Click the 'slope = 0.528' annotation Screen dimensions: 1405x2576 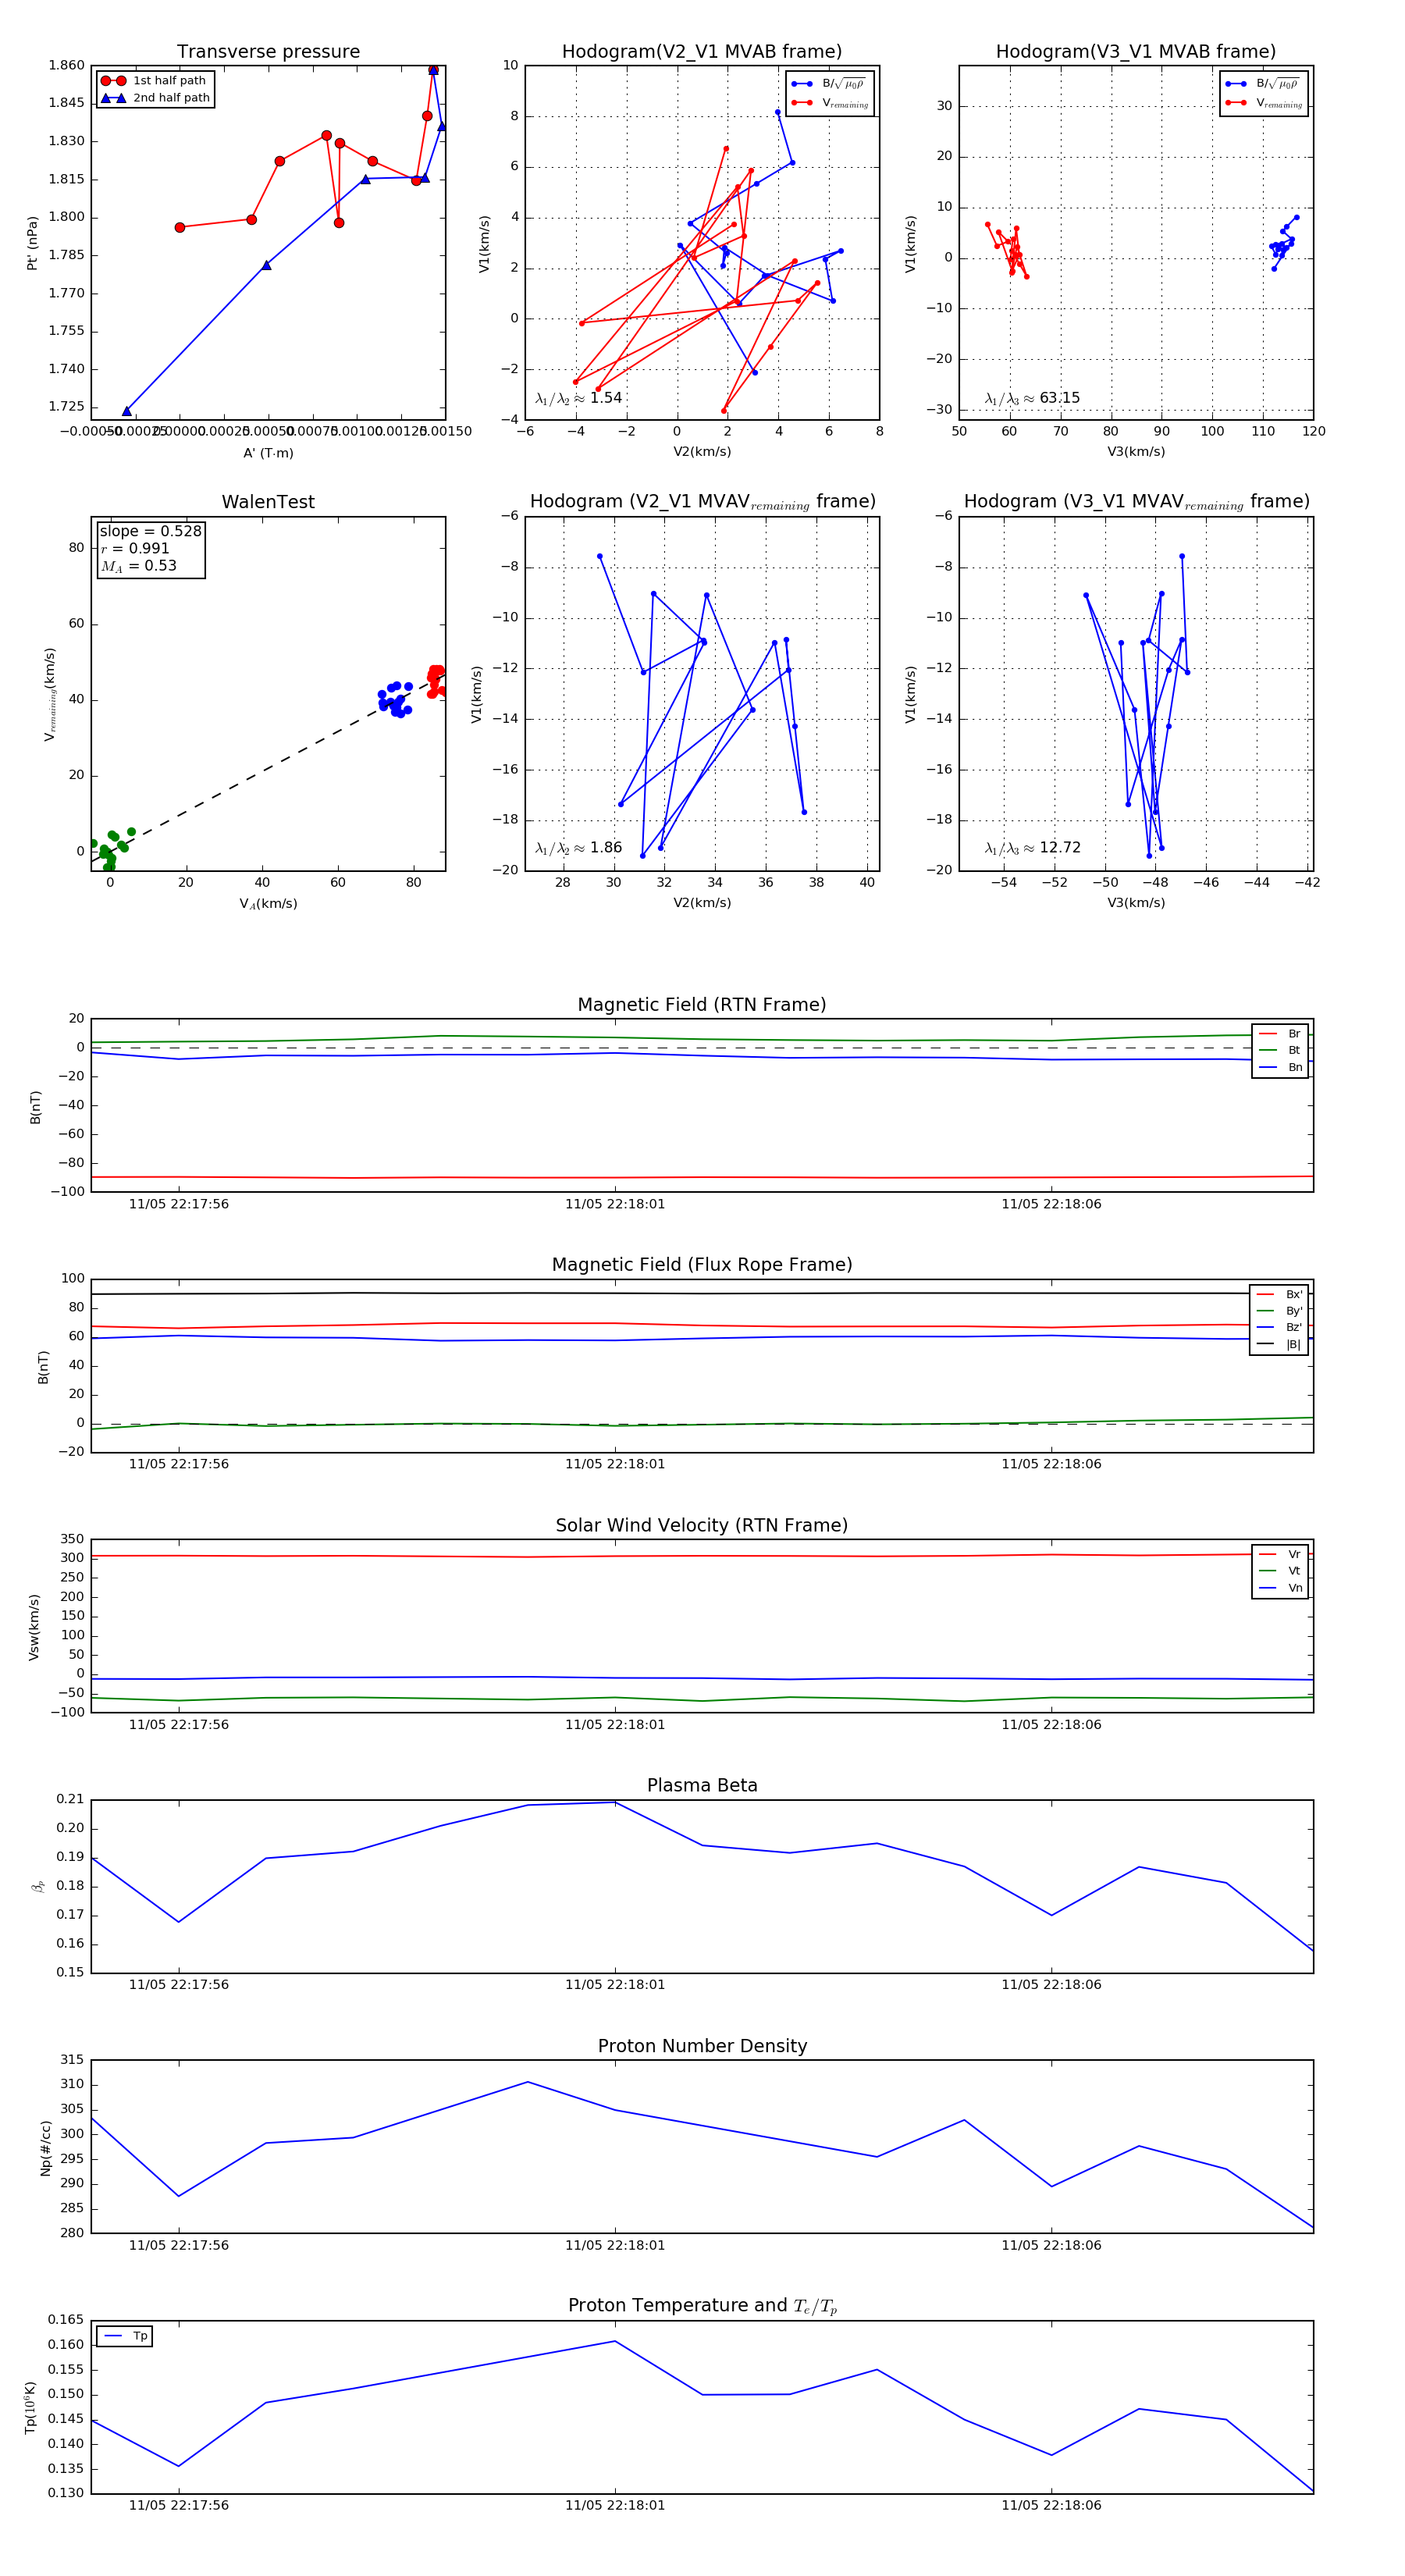pyautogui.click(x=150, y=531)
